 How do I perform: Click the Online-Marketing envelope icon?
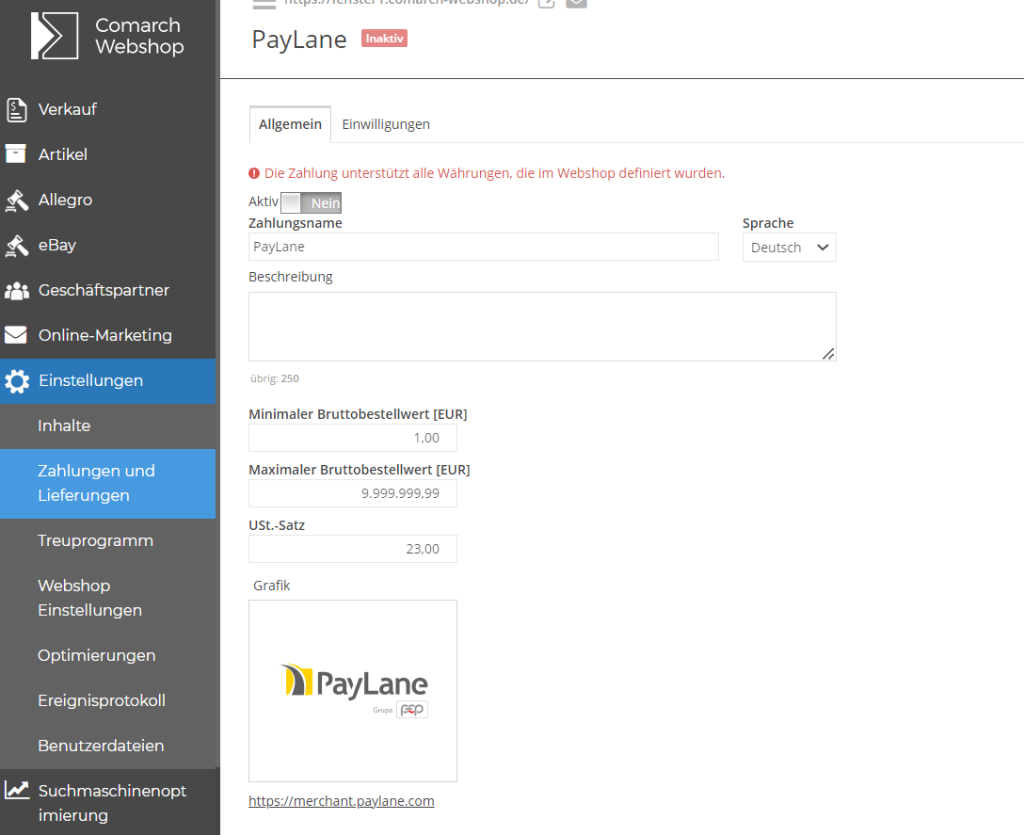(16, 335)
